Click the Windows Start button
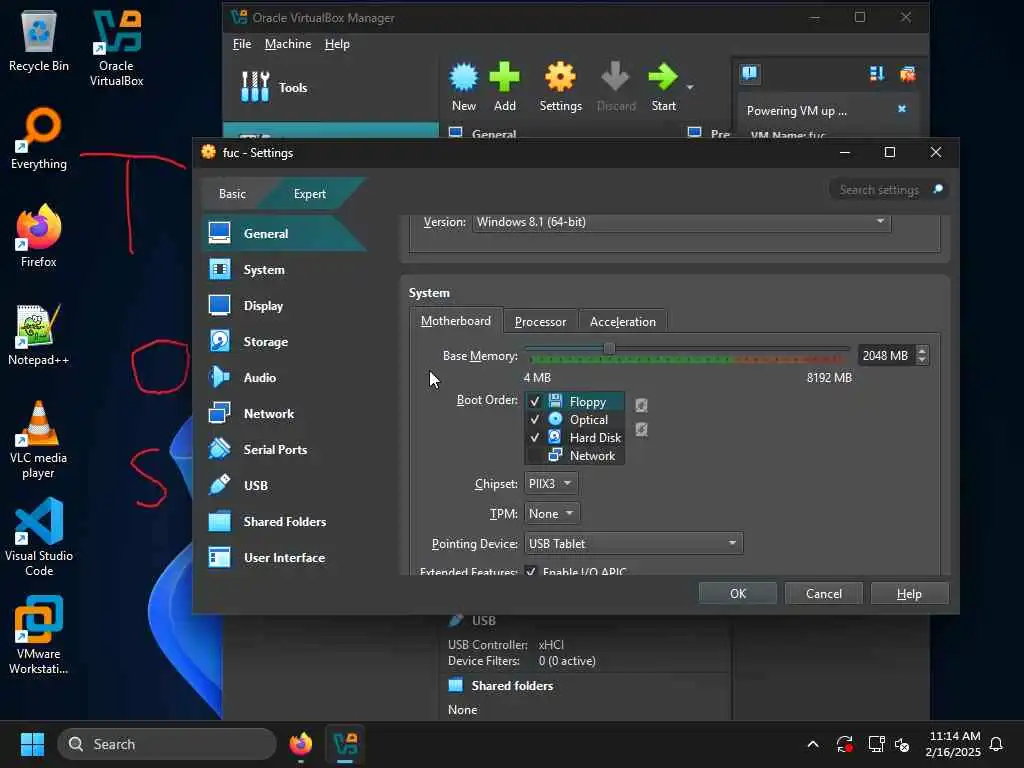This screenshot has height=768, width=1024. (32, 744)
